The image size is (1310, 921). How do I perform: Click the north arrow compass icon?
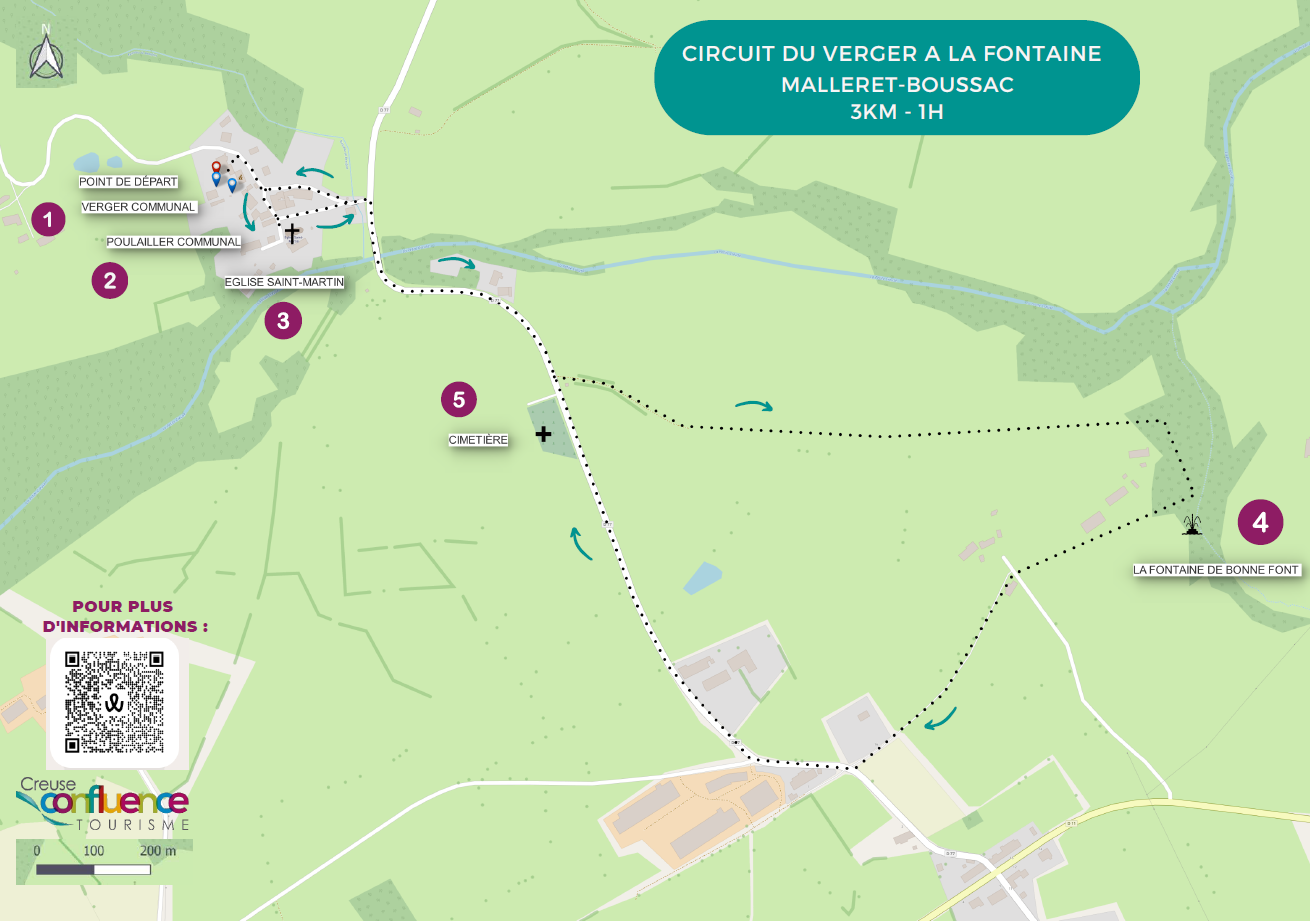(46, 54)
